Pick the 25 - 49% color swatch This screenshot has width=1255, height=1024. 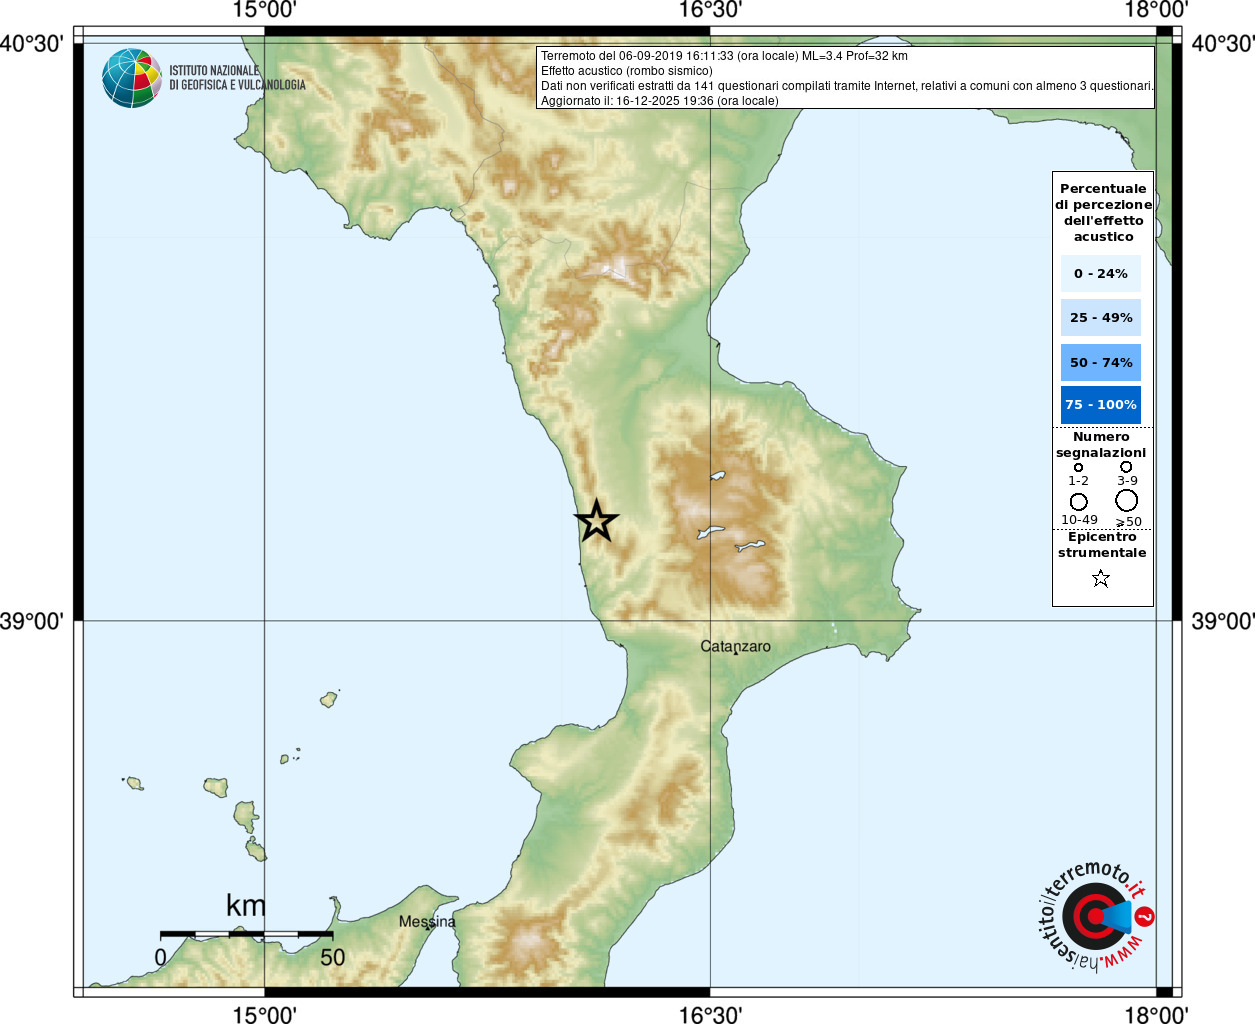1100,318
